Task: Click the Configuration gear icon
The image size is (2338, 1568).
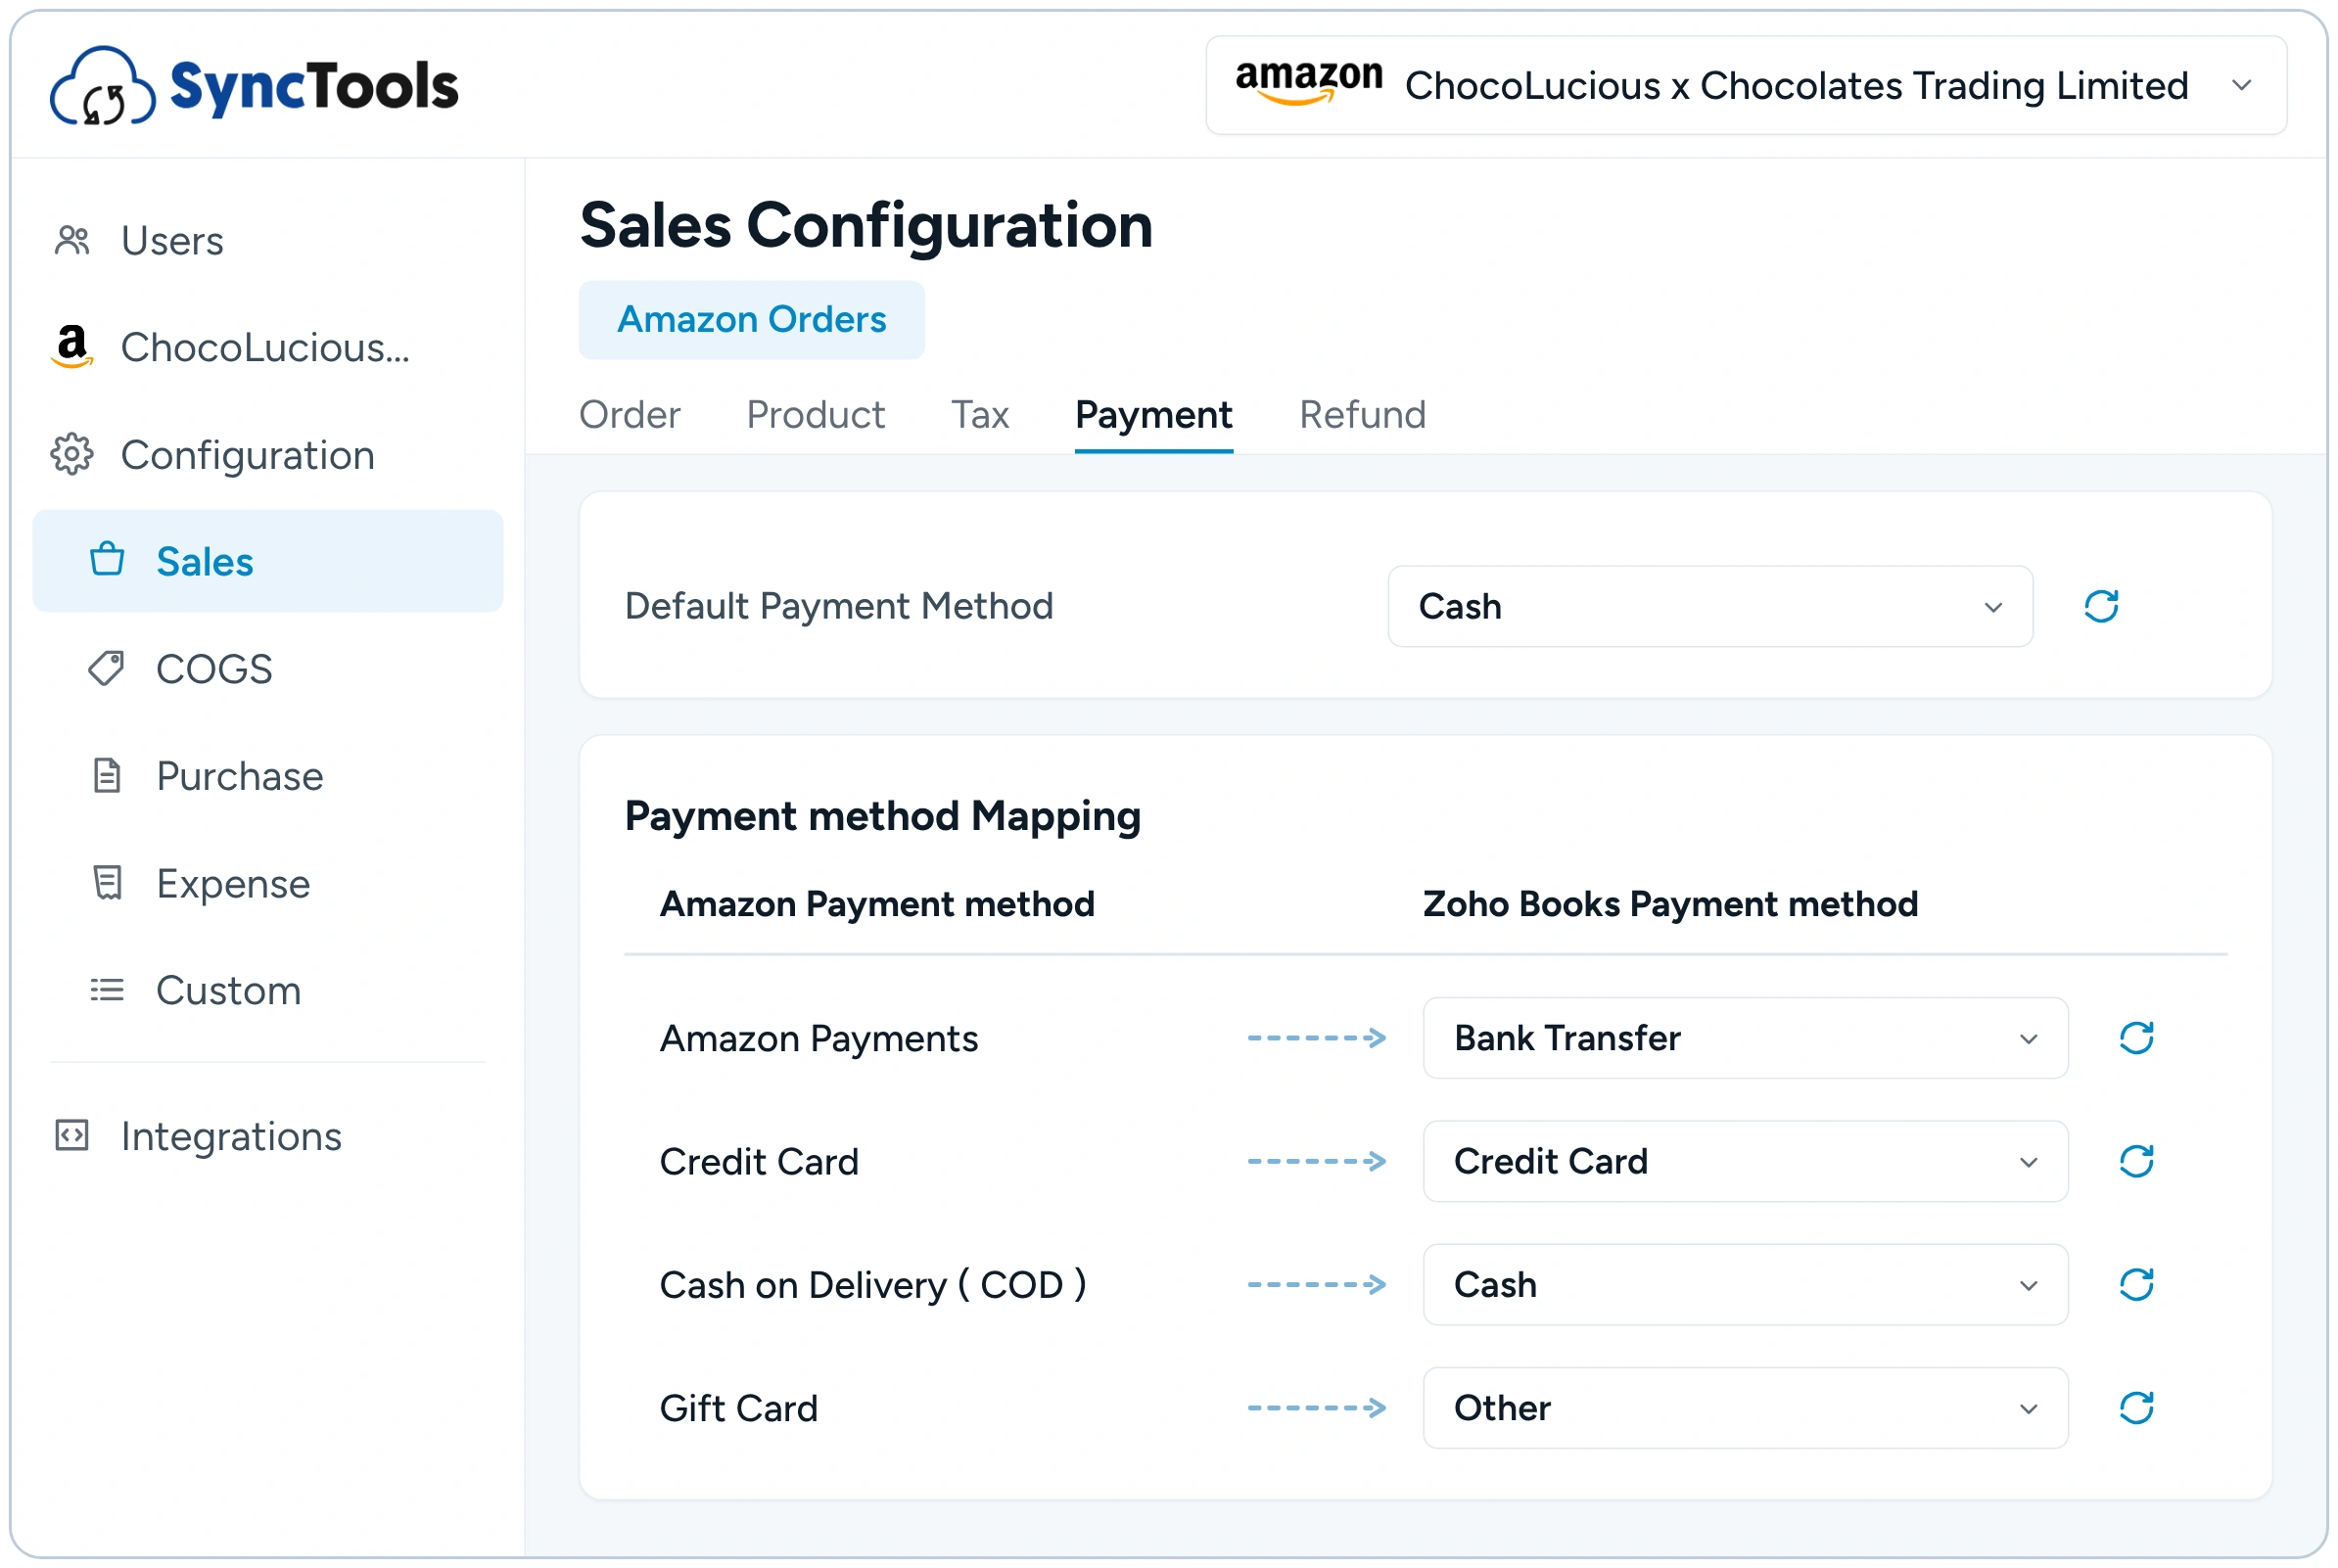Action: pos(72,455)
